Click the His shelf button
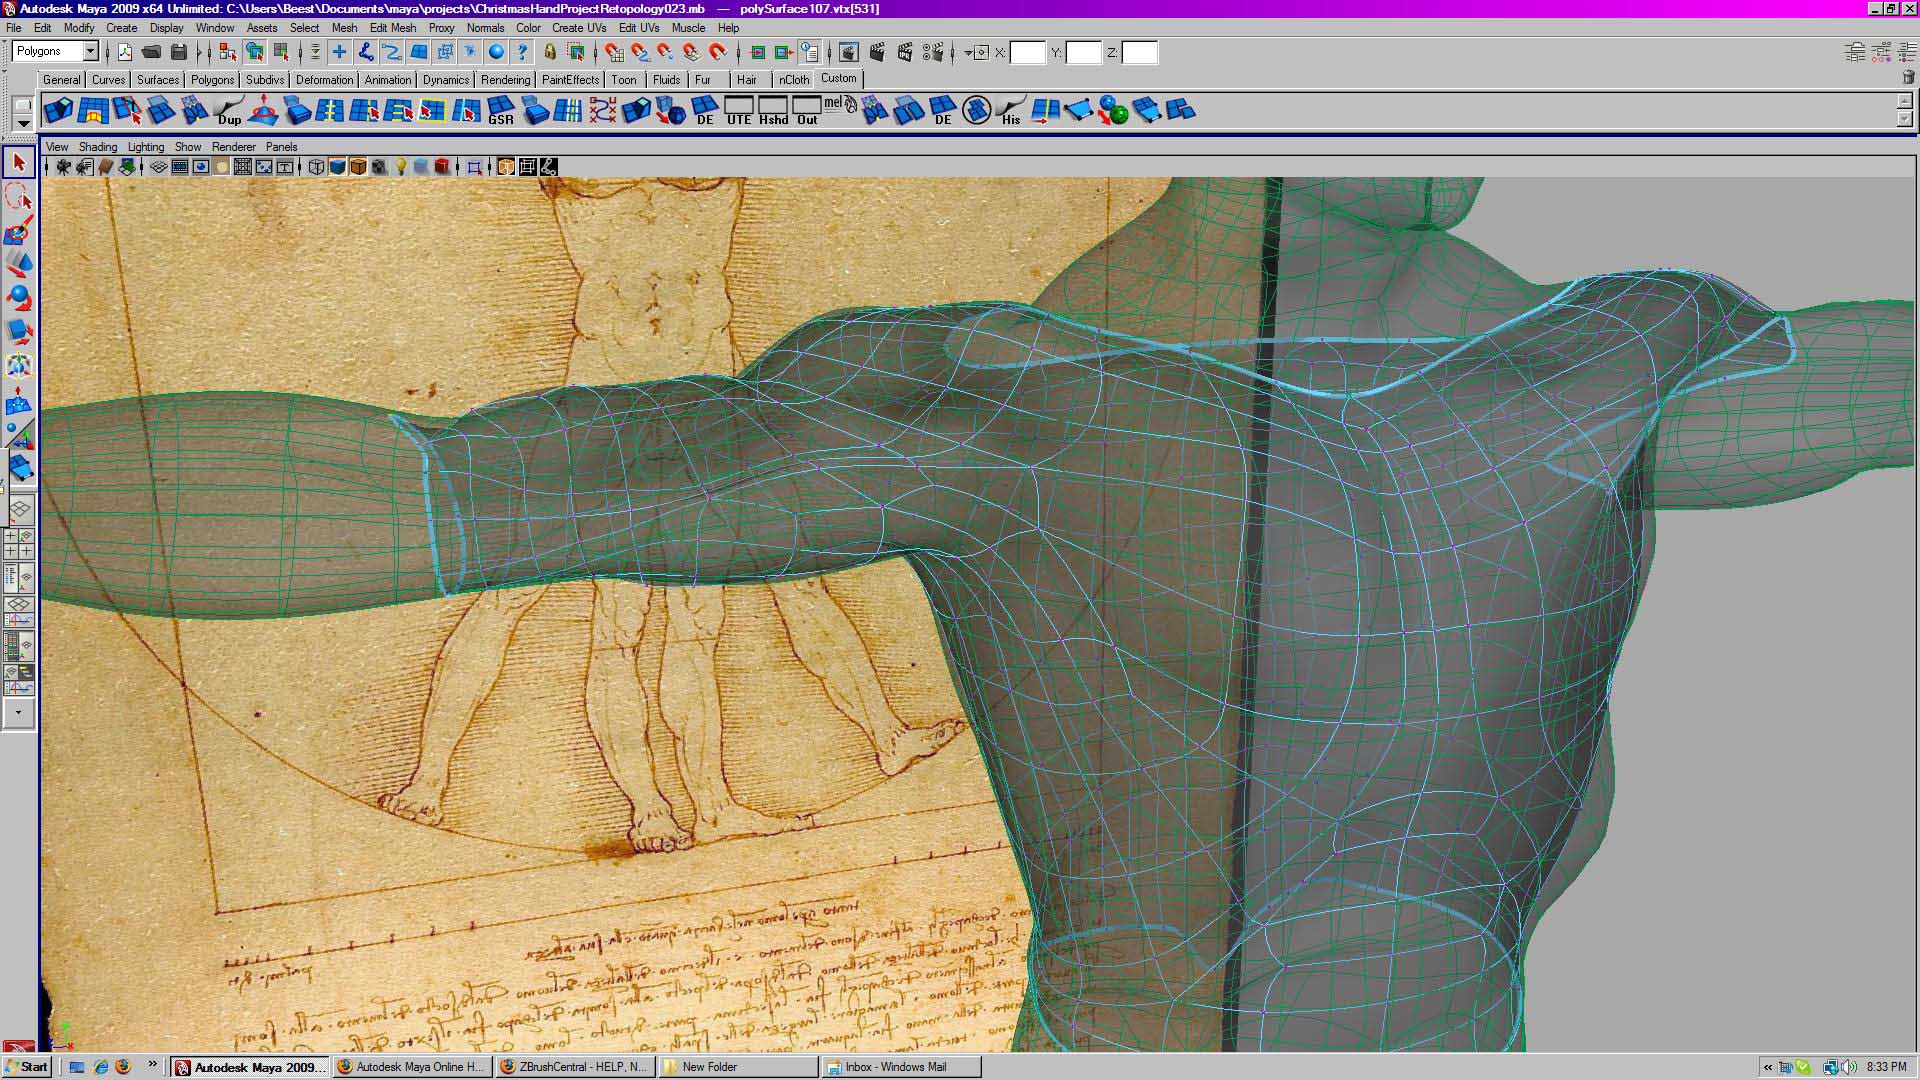The image size is (1920, 1080). point(1010,110)
